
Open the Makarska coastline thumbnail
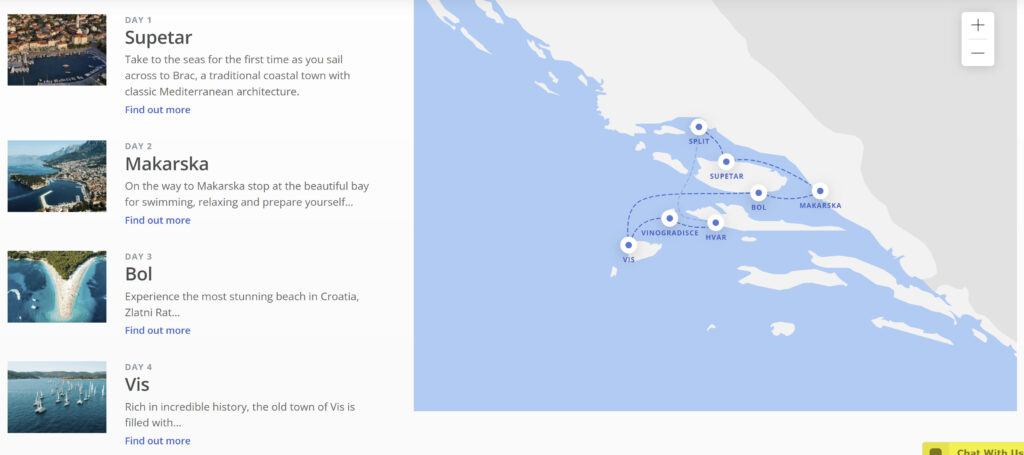tap(57, 176)
